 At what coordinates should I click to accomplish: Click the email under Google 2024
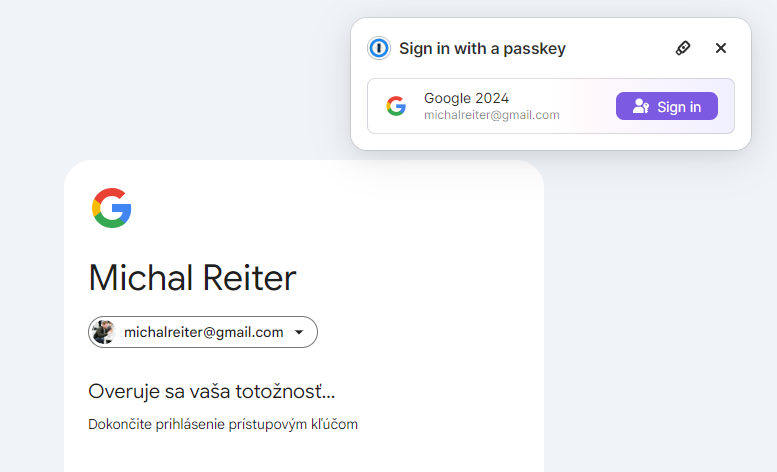(491, 115)
